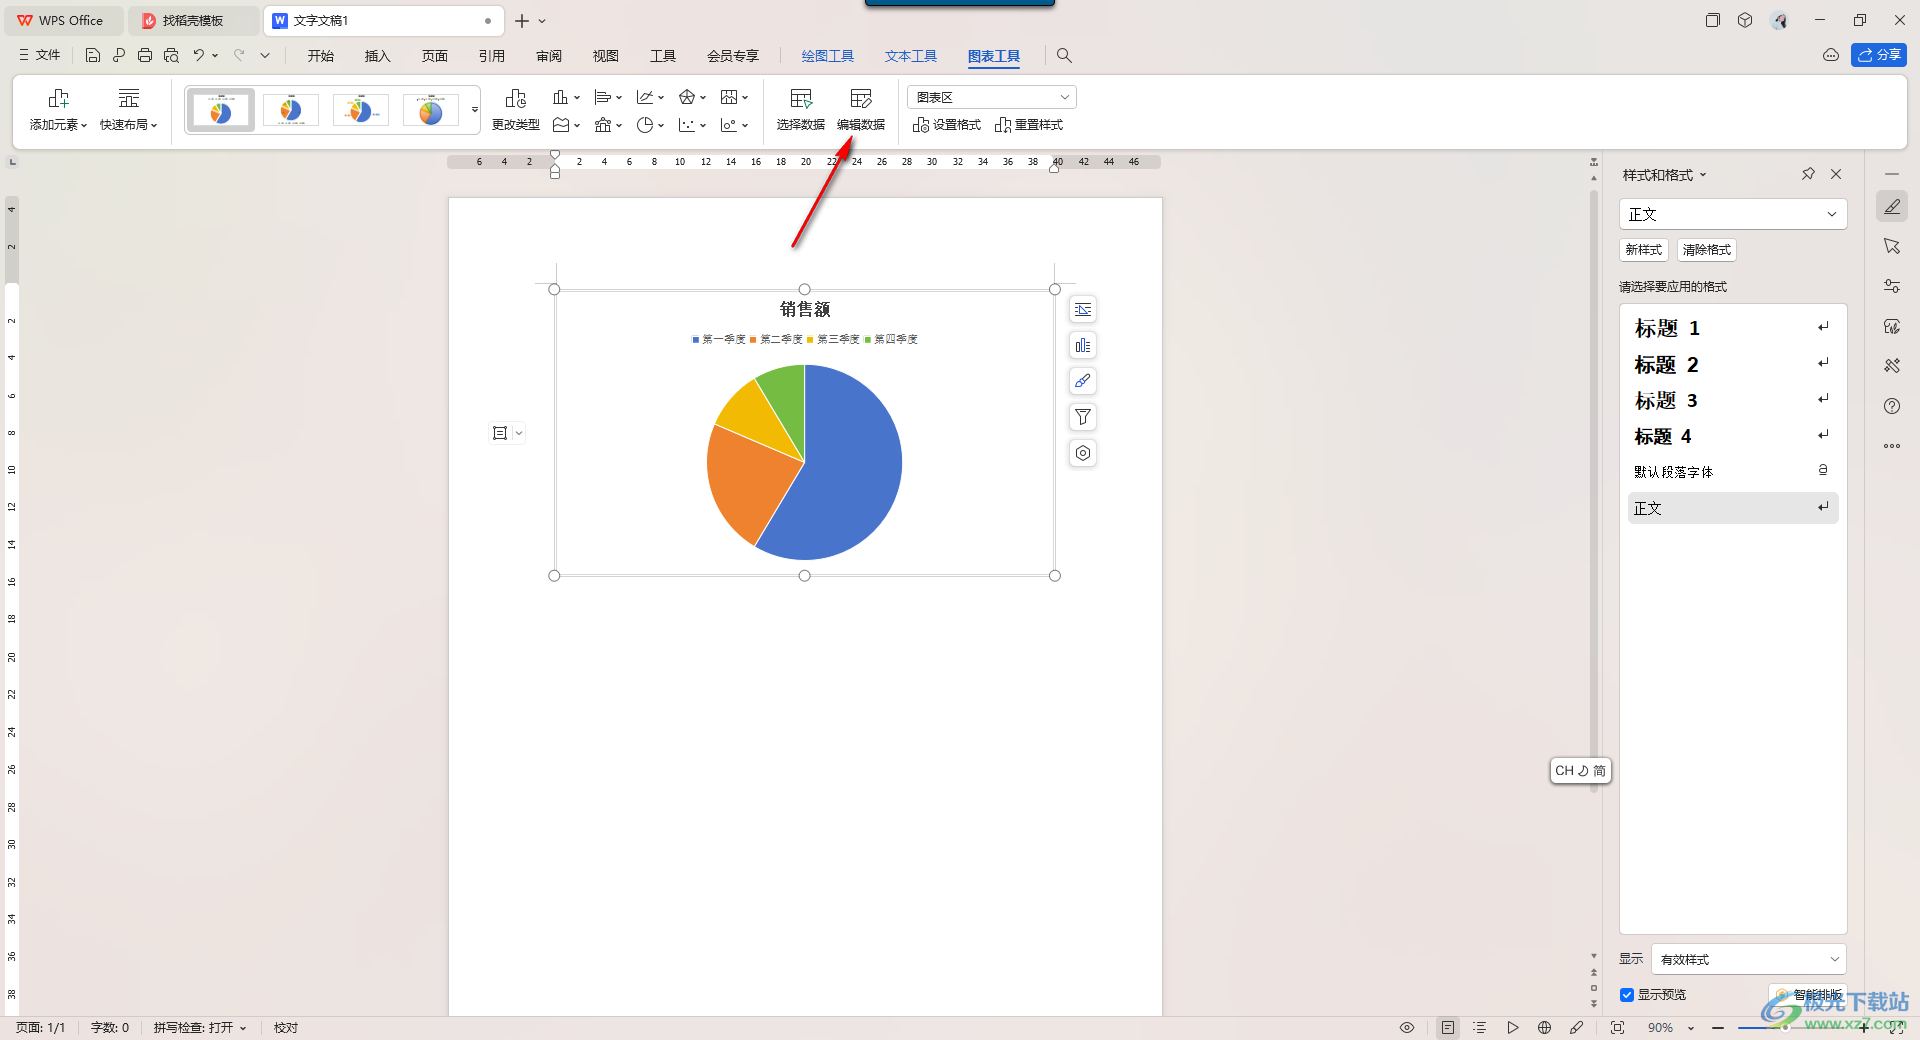Click the more (three dots) sidebar icon
This screenshot has height=1040, width=1920.
1892,446
